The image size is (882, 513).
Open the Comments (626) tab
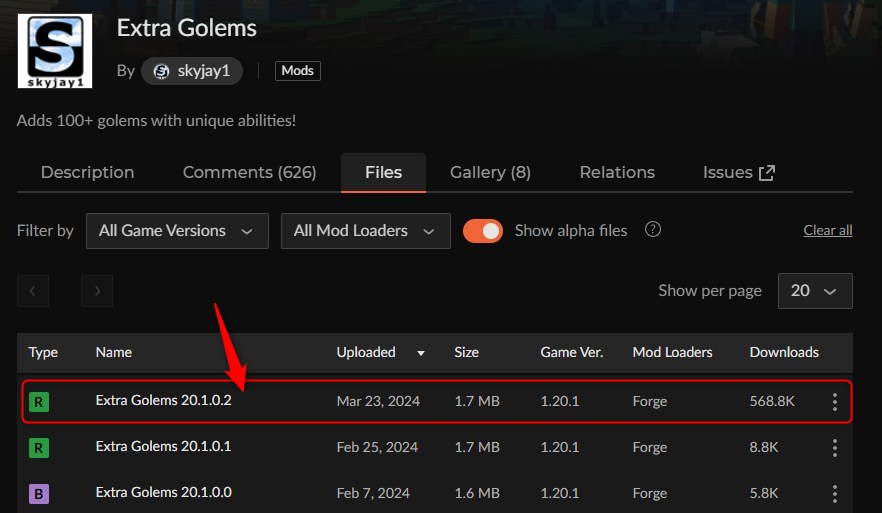click(249, 172)
